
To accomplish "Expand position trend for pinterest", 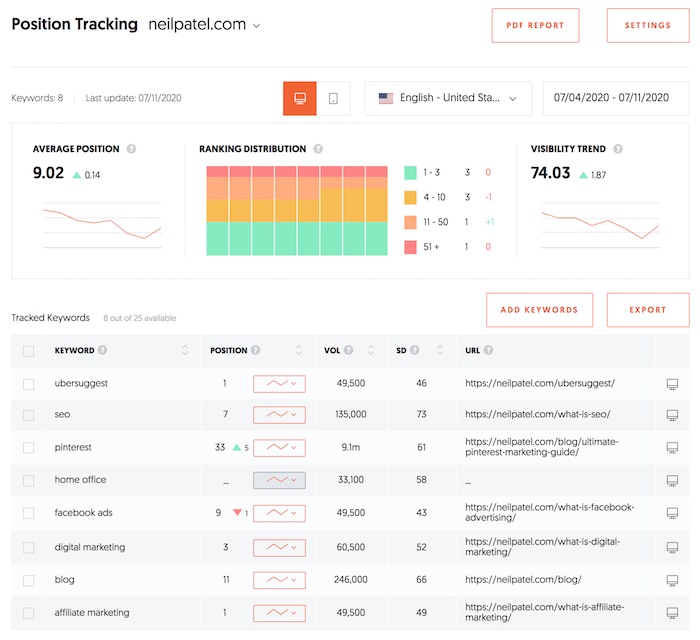I will [x=279, y=448].
